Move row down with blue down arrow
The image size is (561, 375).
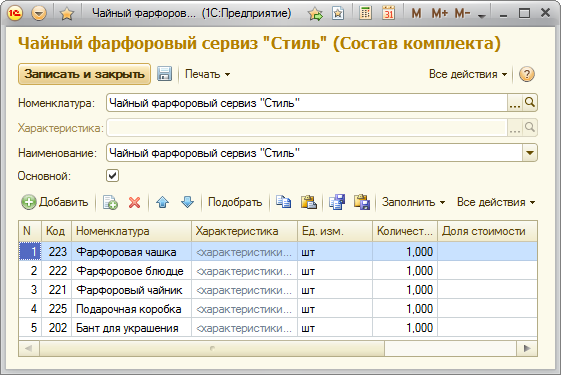tap(187, 202)
